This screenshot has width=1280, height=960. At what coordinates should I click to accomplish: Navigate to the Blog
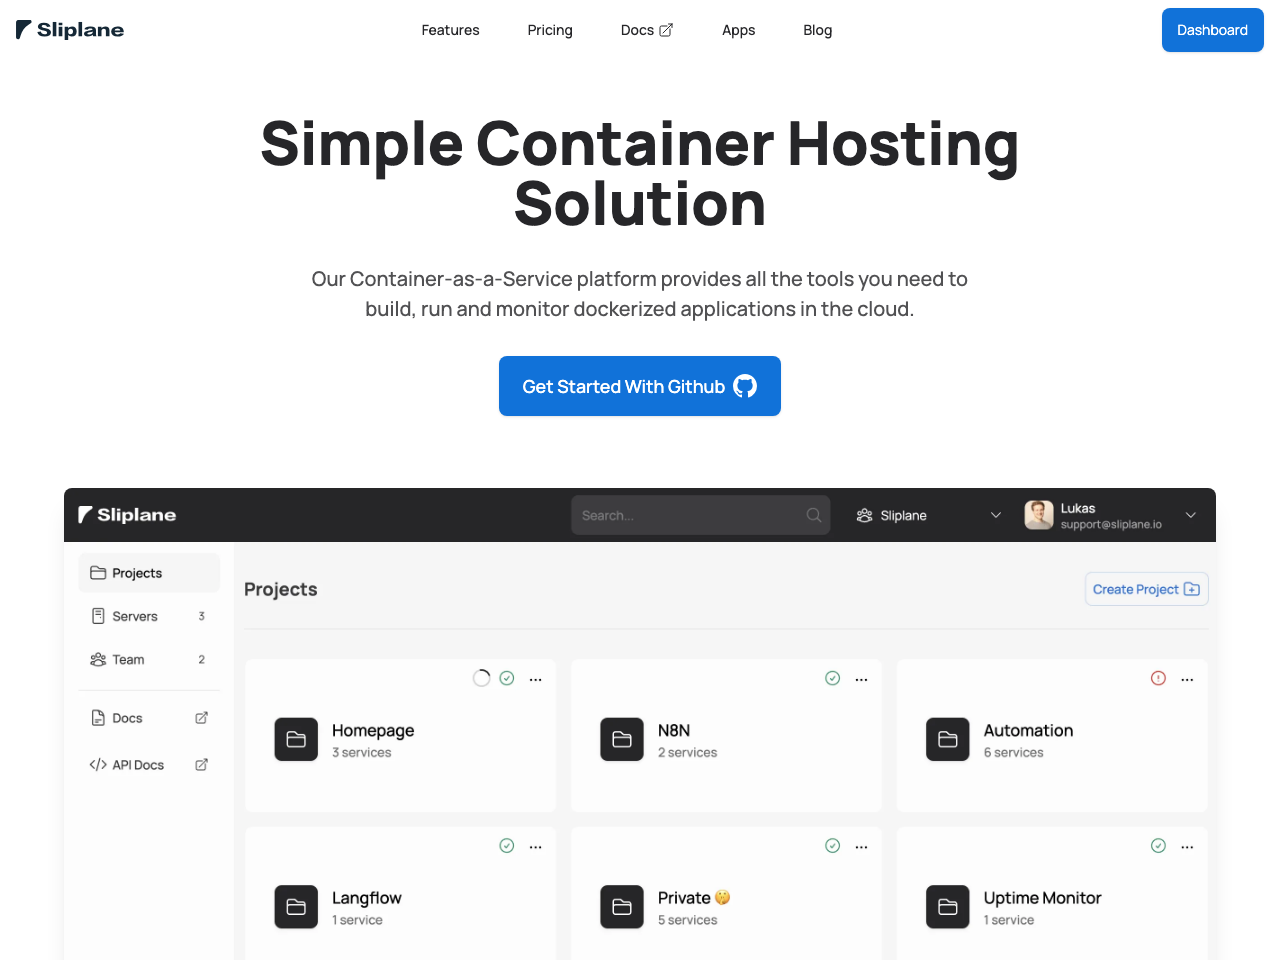pyautogui.click(x=817, y=30)
